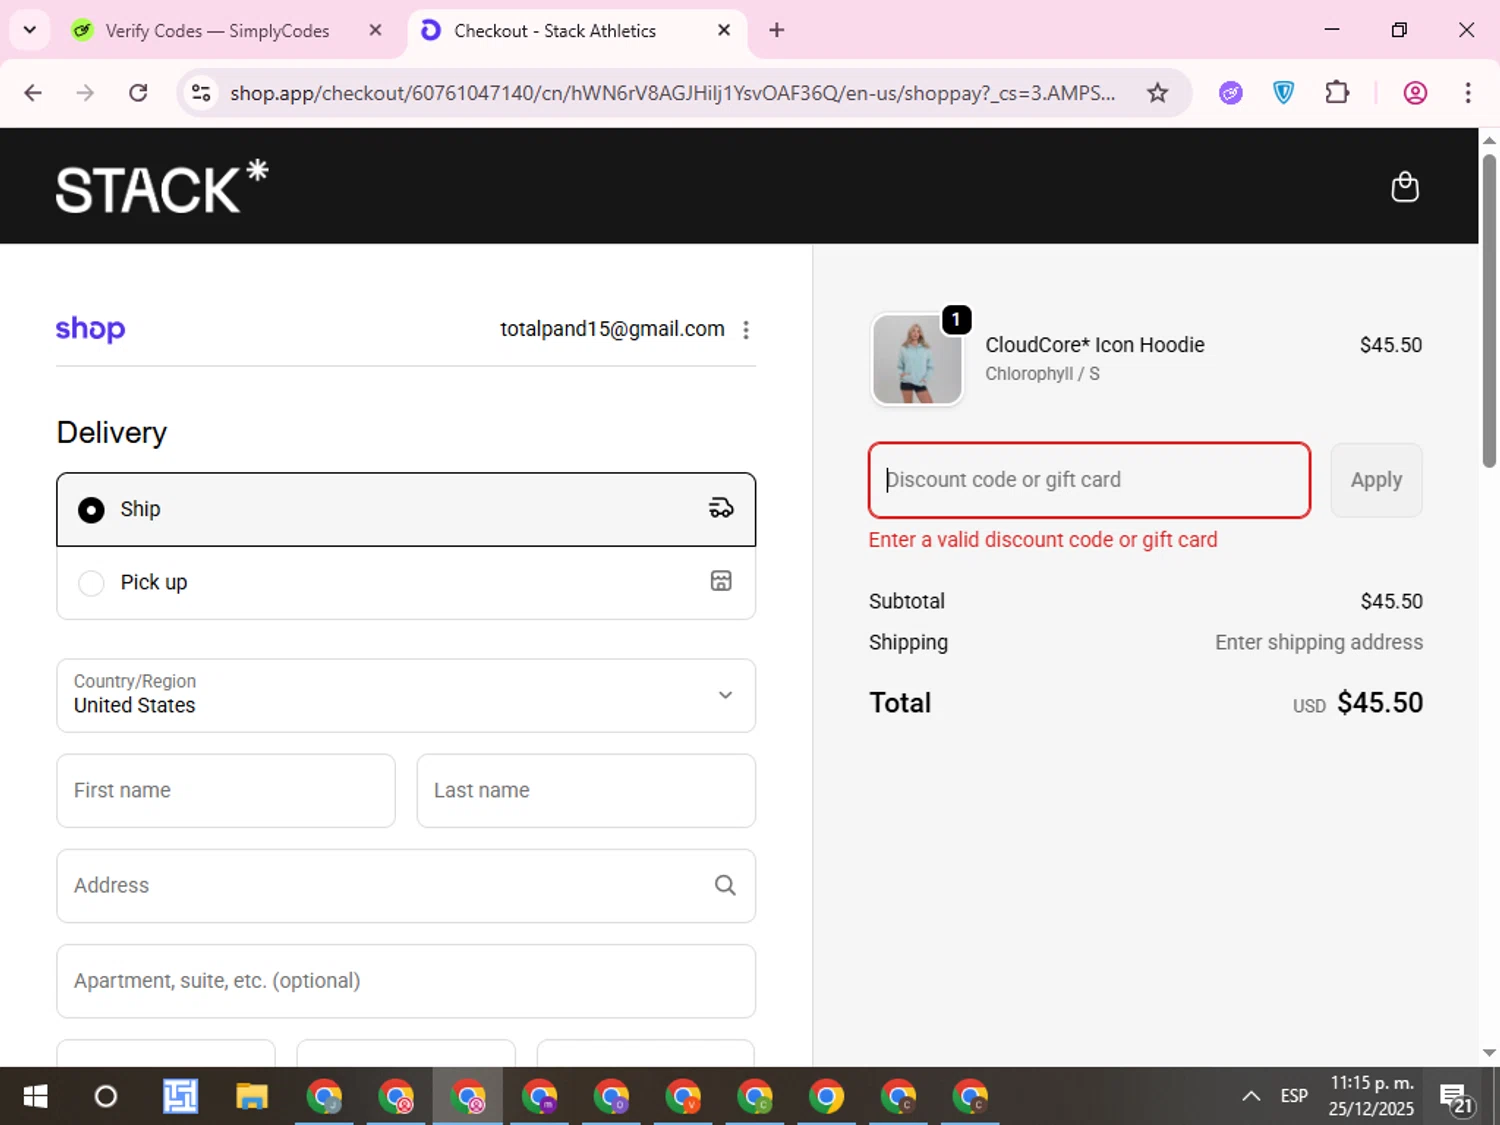This screenshot has height=1125, width=1500.
Task: Select the Checkout - Stack Athletics tab
Action: point(555,31)
